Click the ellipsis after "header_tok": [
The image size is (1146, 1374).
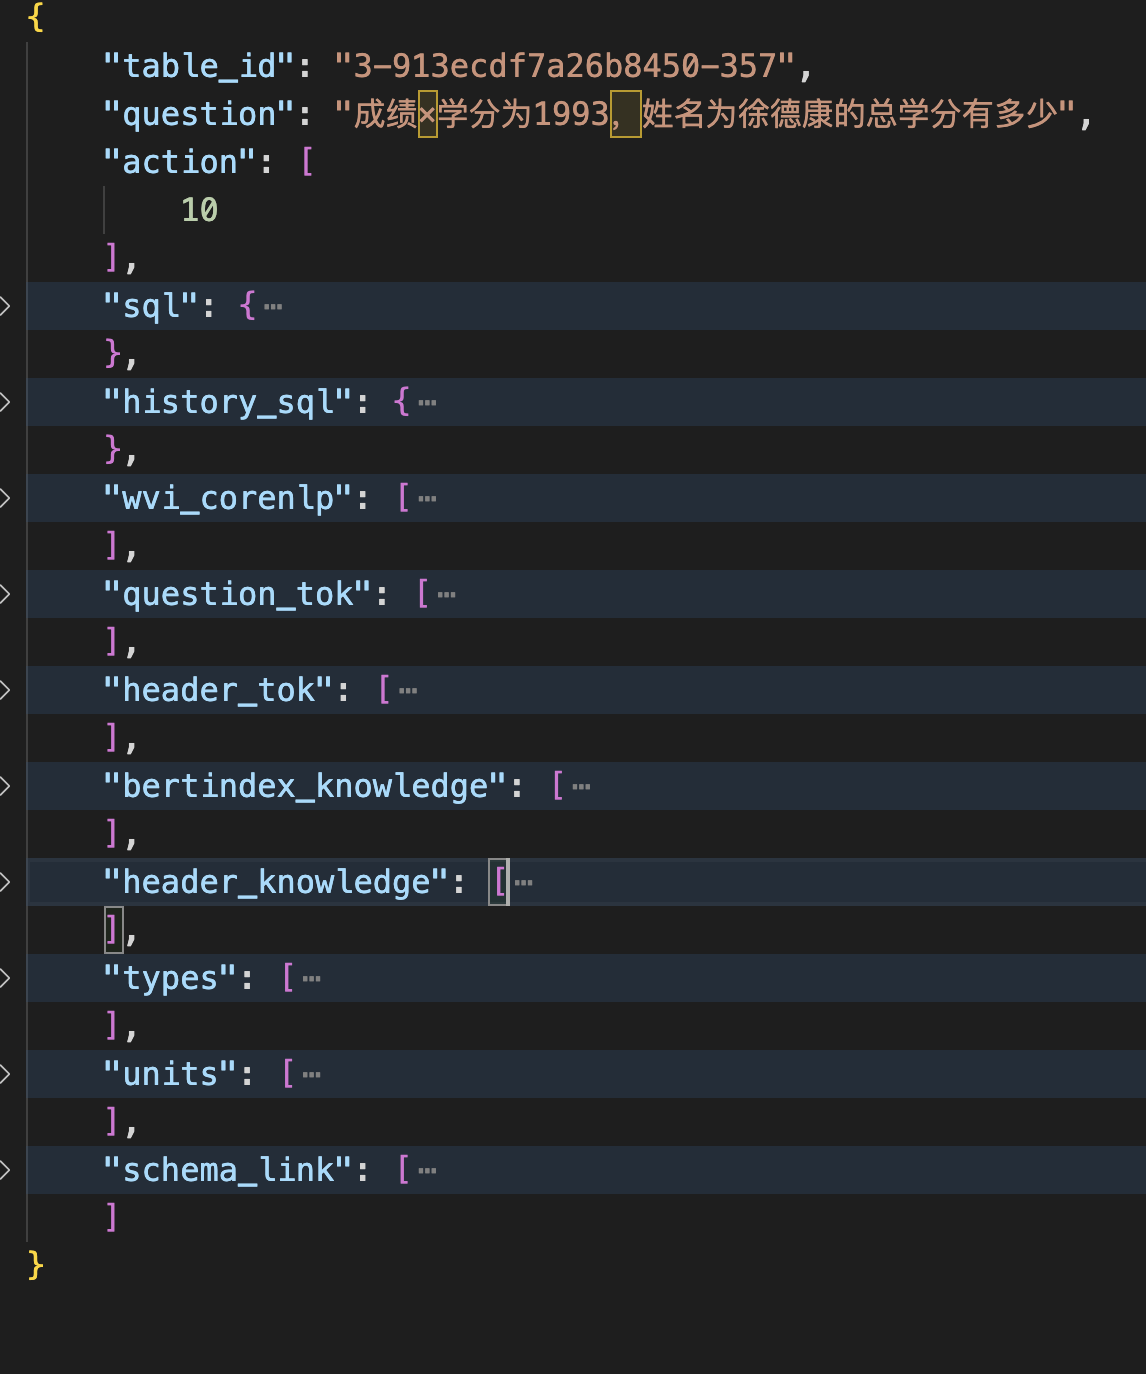pos(408,691)
